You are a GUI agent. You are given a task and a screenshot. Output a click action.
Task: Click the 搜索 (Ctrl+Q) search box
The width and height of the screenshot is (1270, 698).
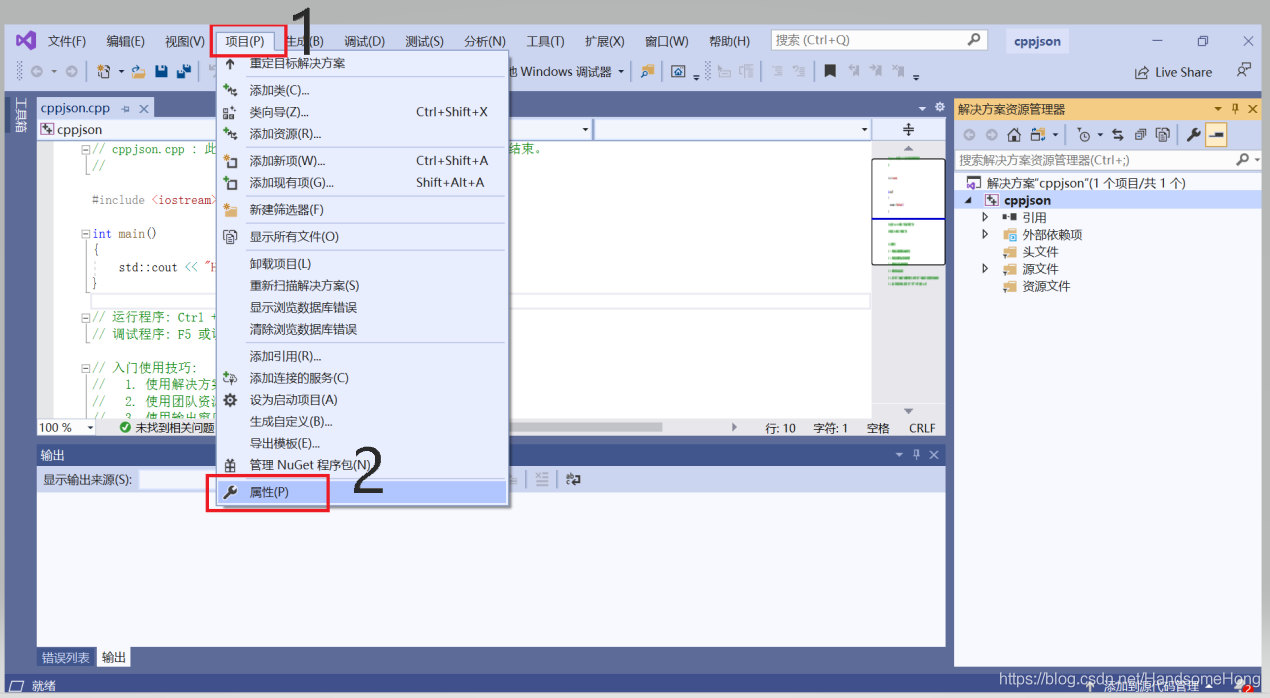point(870,41)
